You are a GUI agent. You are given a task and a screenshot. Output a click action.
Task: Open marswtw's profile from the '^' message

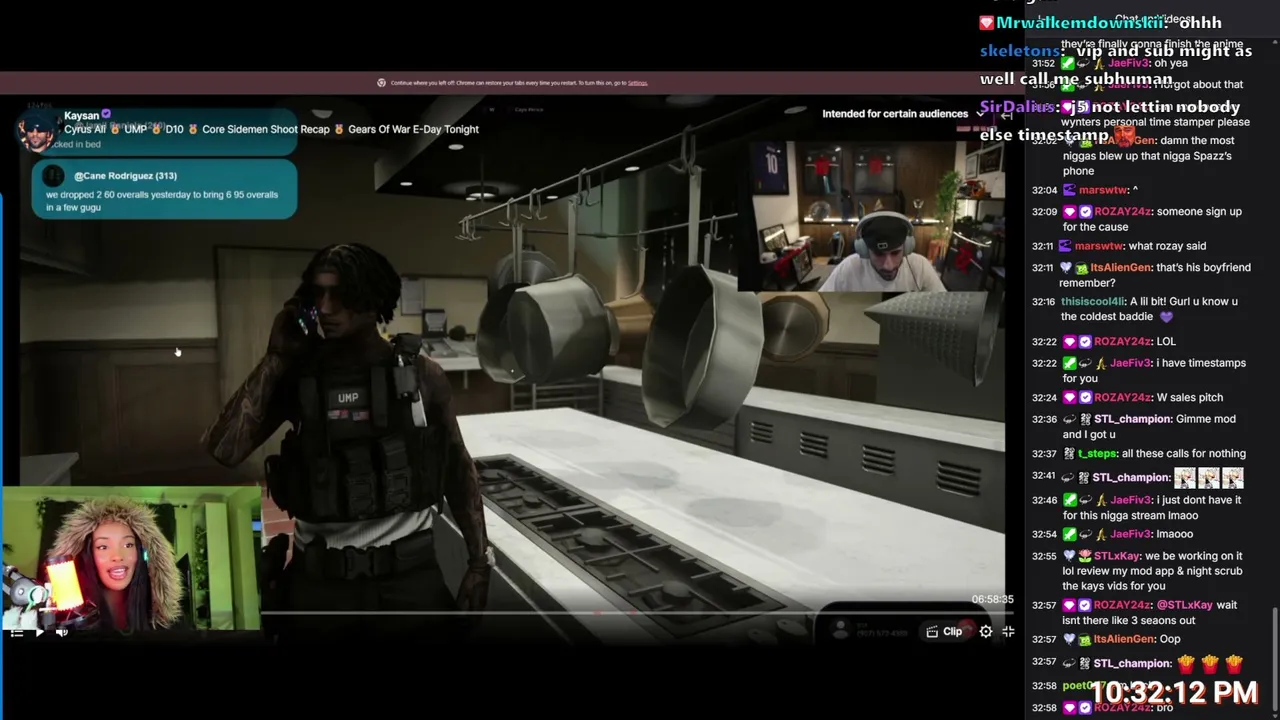click(x=1101, y=190)
